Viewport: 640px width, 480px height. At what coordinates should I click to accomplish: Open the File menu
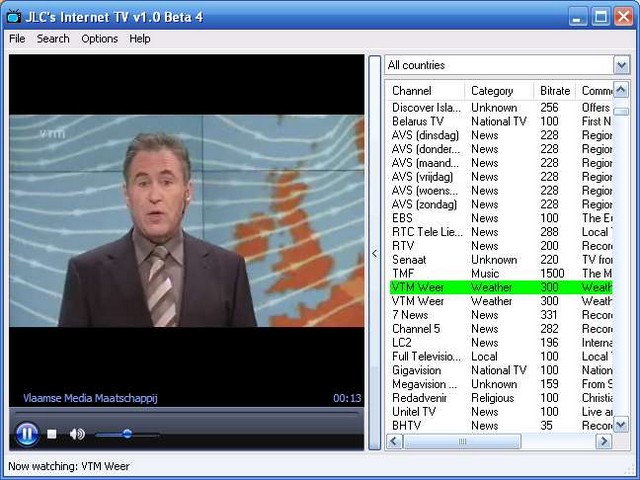(17, 39)
